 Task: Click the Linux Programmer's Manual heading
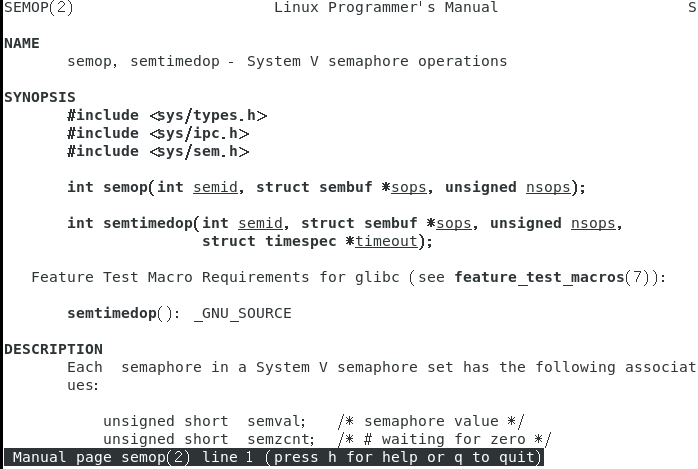tap(385, 8)
